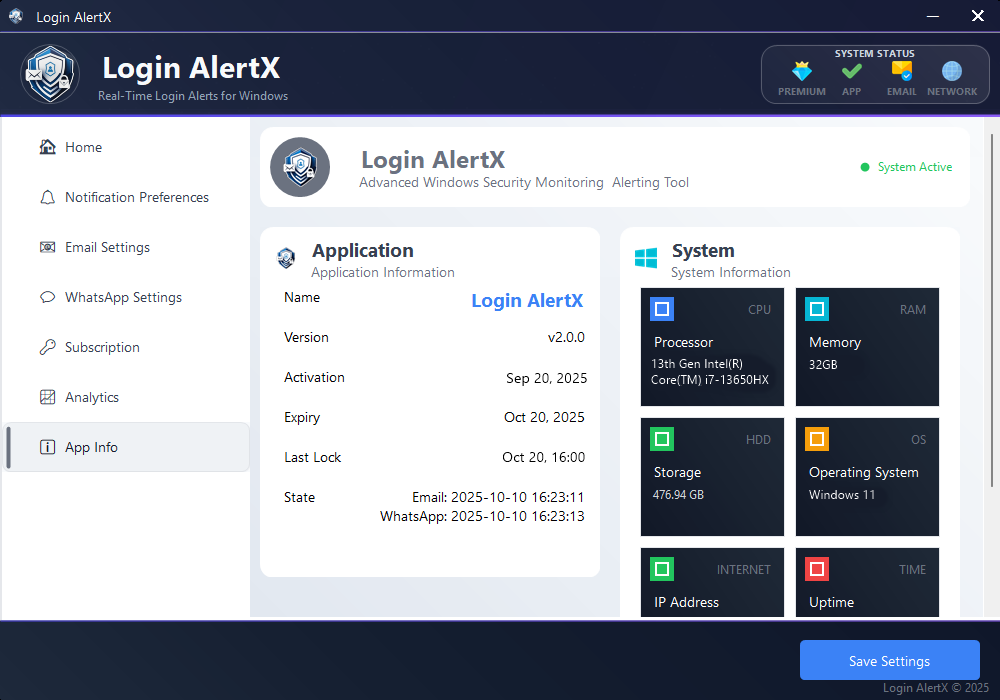The image size is (1000, 700).
Task: Click the blue CPU icon on Processor card
Action: click(662, 309)
